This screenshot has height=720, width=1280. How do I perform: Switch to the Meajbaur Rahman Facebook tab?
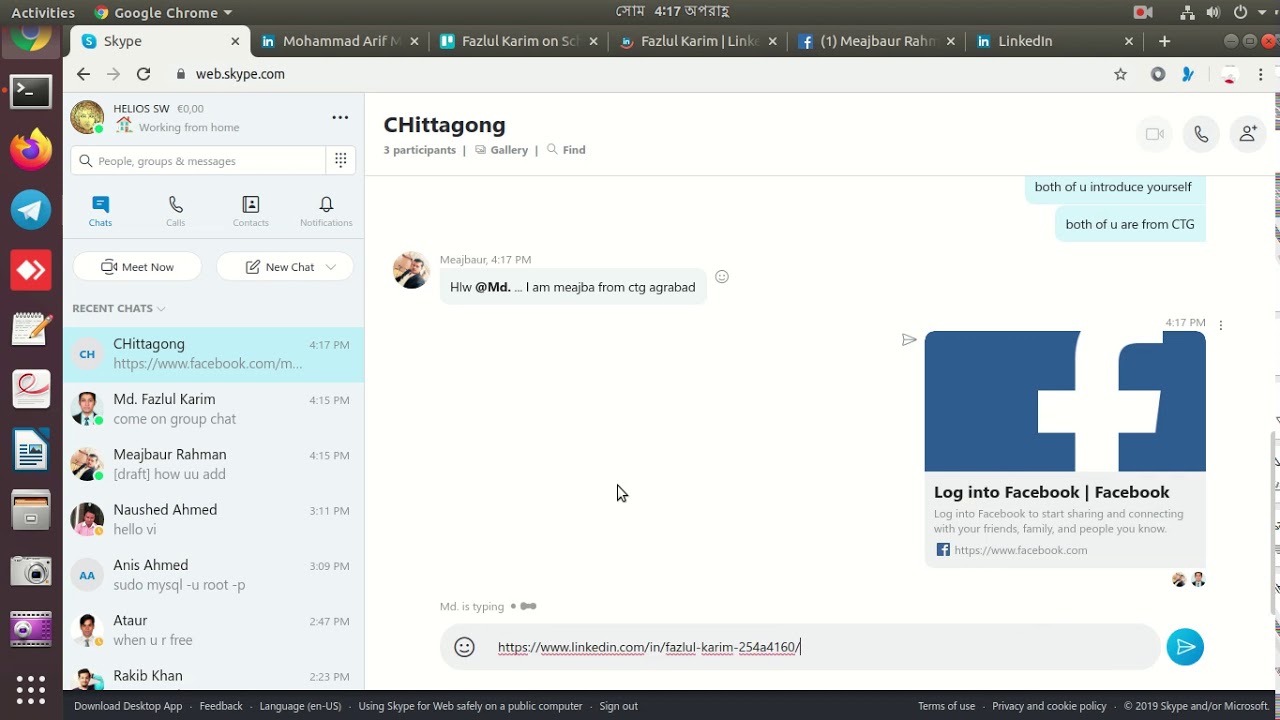(876, 41)
